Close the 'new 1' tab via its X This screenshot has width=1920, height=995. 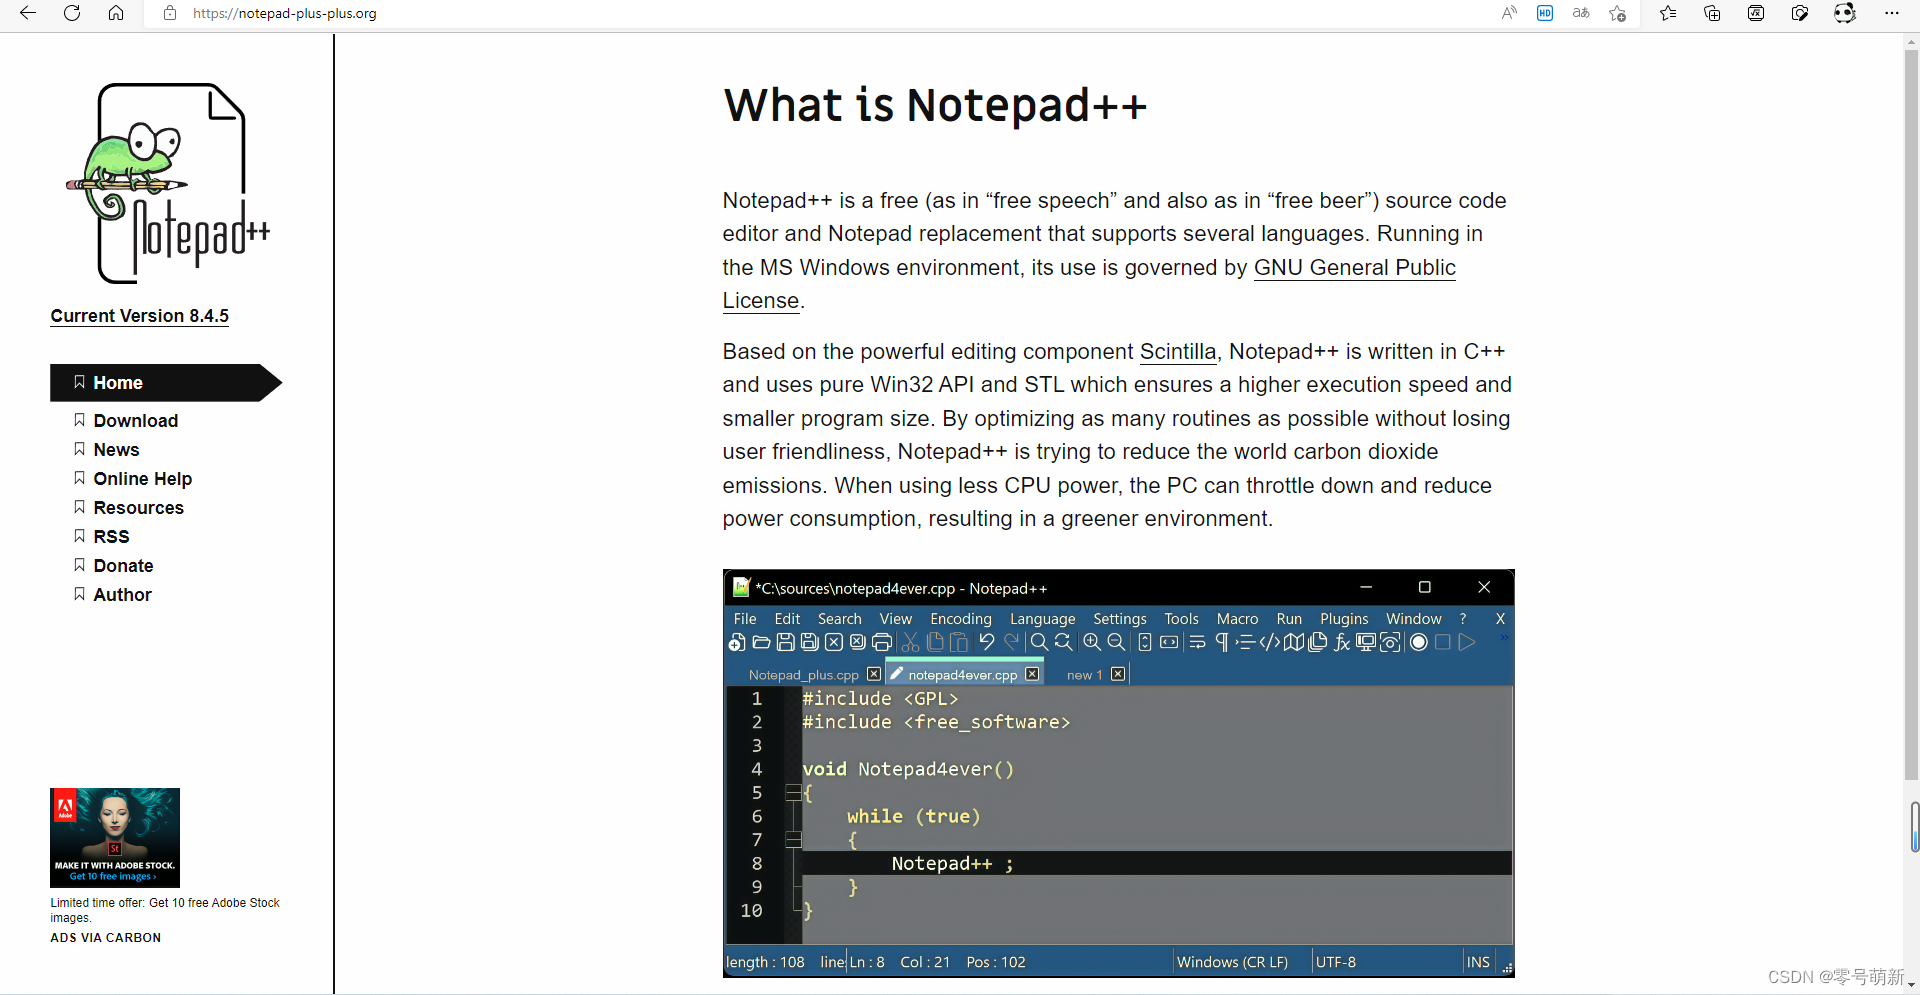(x=1118, y=674)
